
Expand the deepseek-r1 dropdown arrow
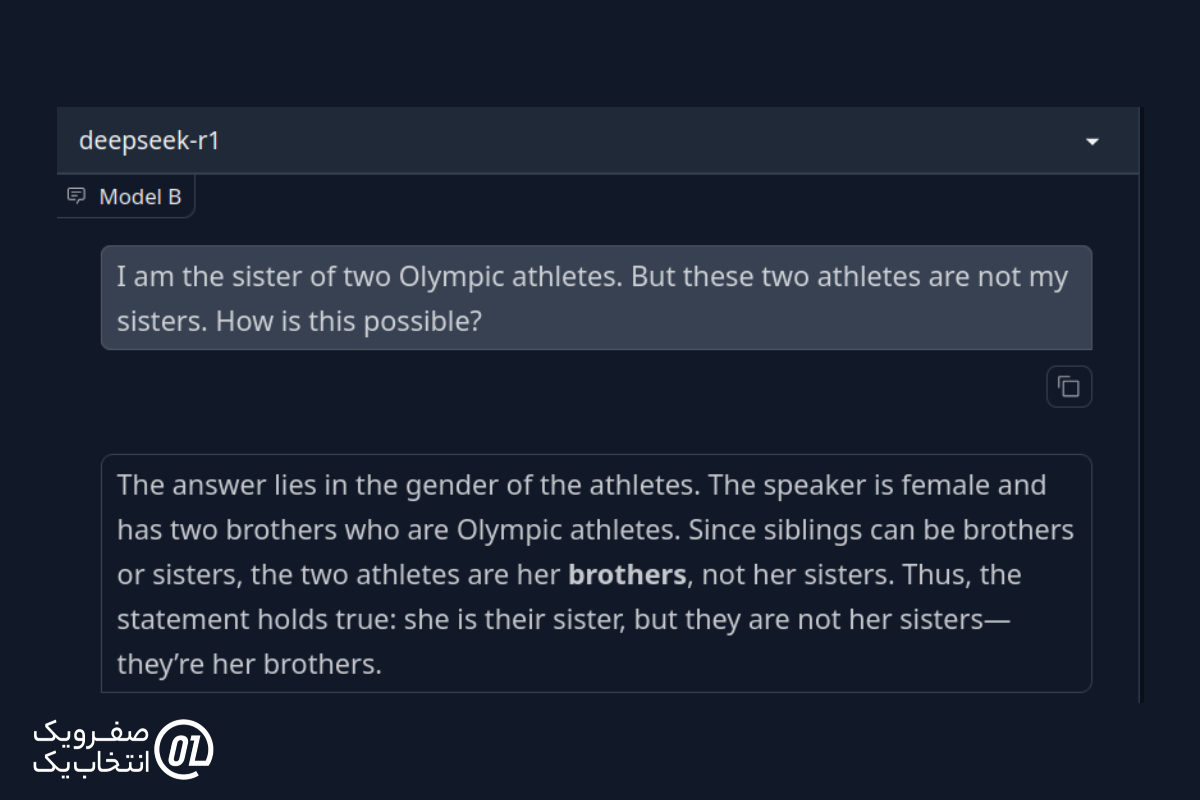(x=1092, y=142)
